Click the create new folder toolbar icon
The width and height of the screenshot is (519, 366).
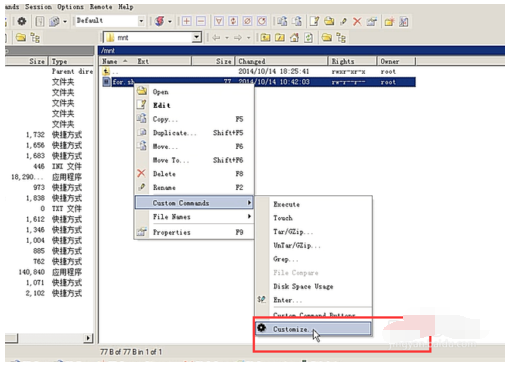[x=389, y=22]
